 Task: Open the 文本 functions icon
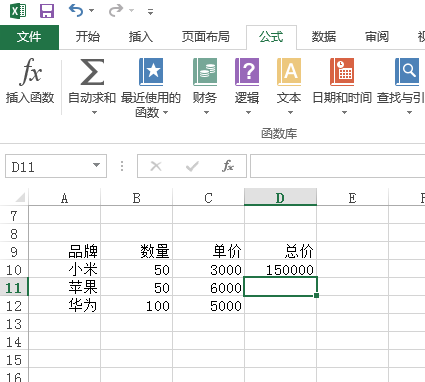point(289,72)
